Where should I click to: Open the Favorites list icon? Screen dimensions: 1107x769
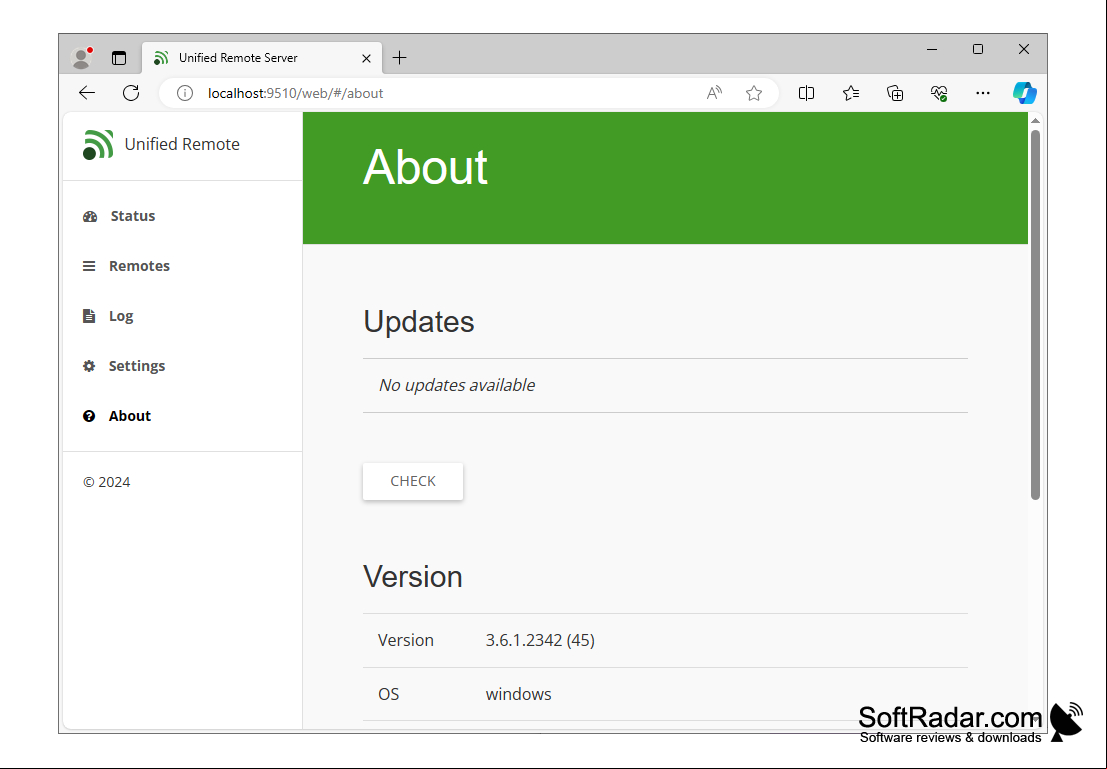tap(851, 93)
